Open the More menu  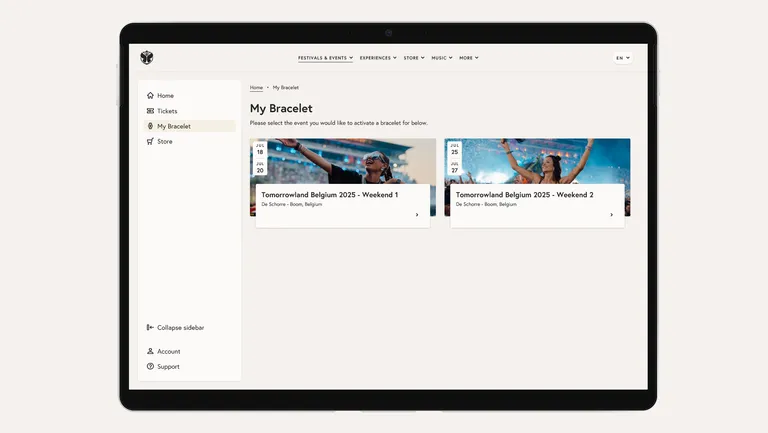[469, 58]
